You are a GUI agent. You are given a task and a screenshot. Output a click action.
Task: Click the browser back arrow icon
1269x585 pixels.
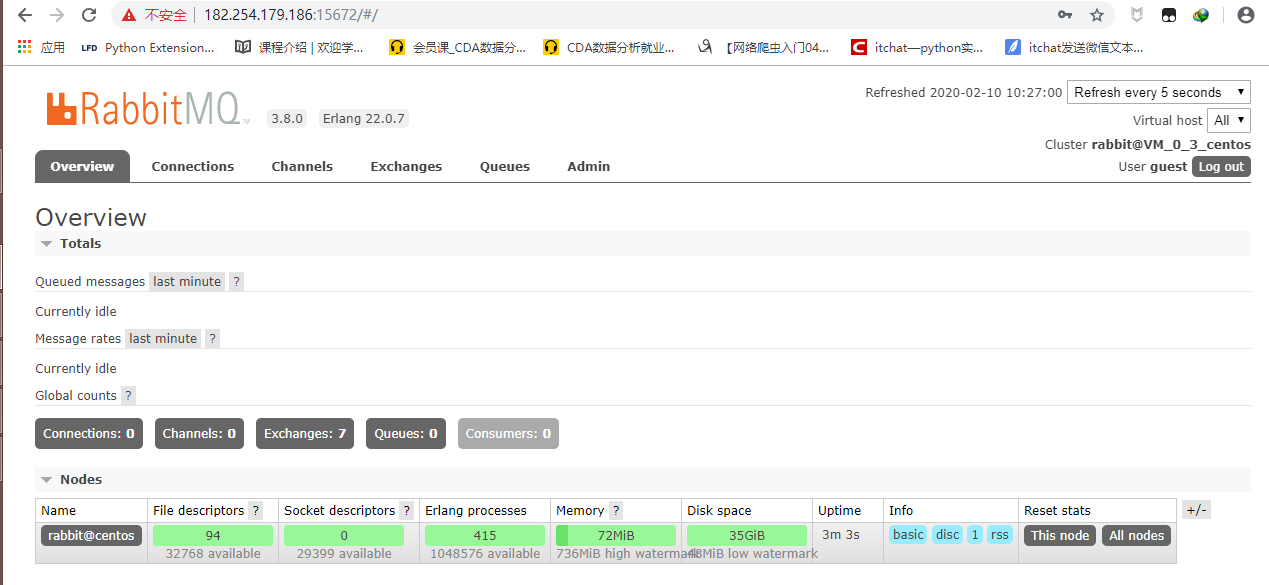click(25, 15)
